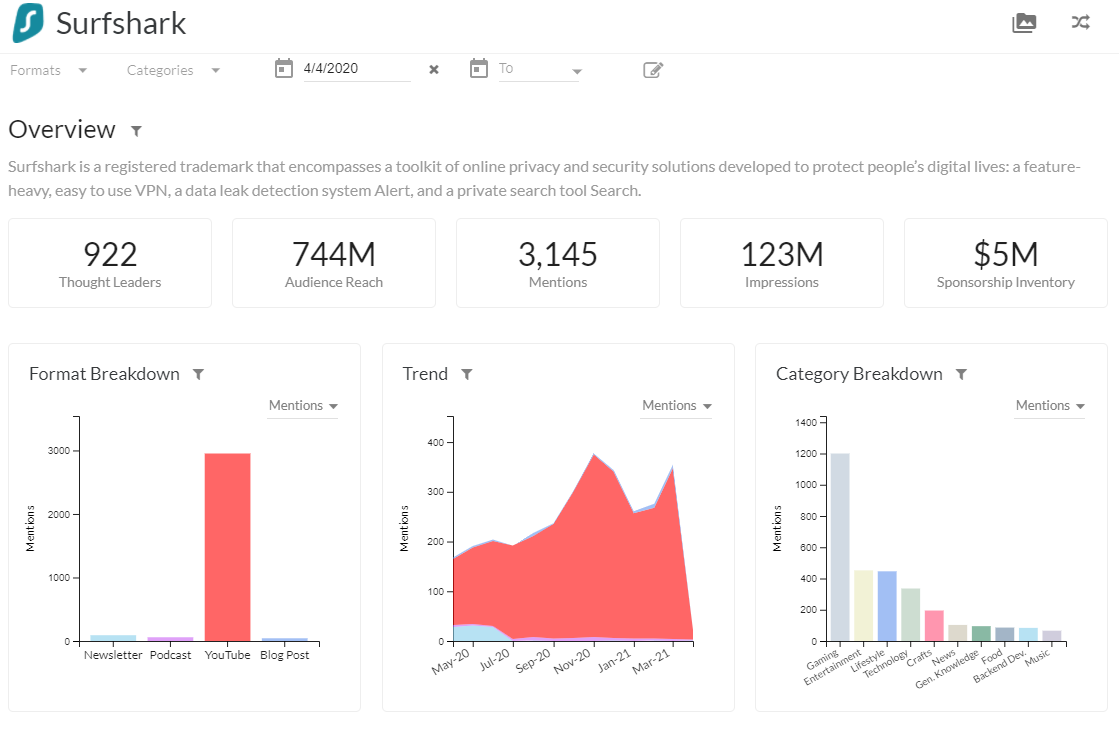Image resolution: width=1119 pixels, height=745 pixels.
Task: Click the blue Lifestyle category bar
Action: coord(887,607)
